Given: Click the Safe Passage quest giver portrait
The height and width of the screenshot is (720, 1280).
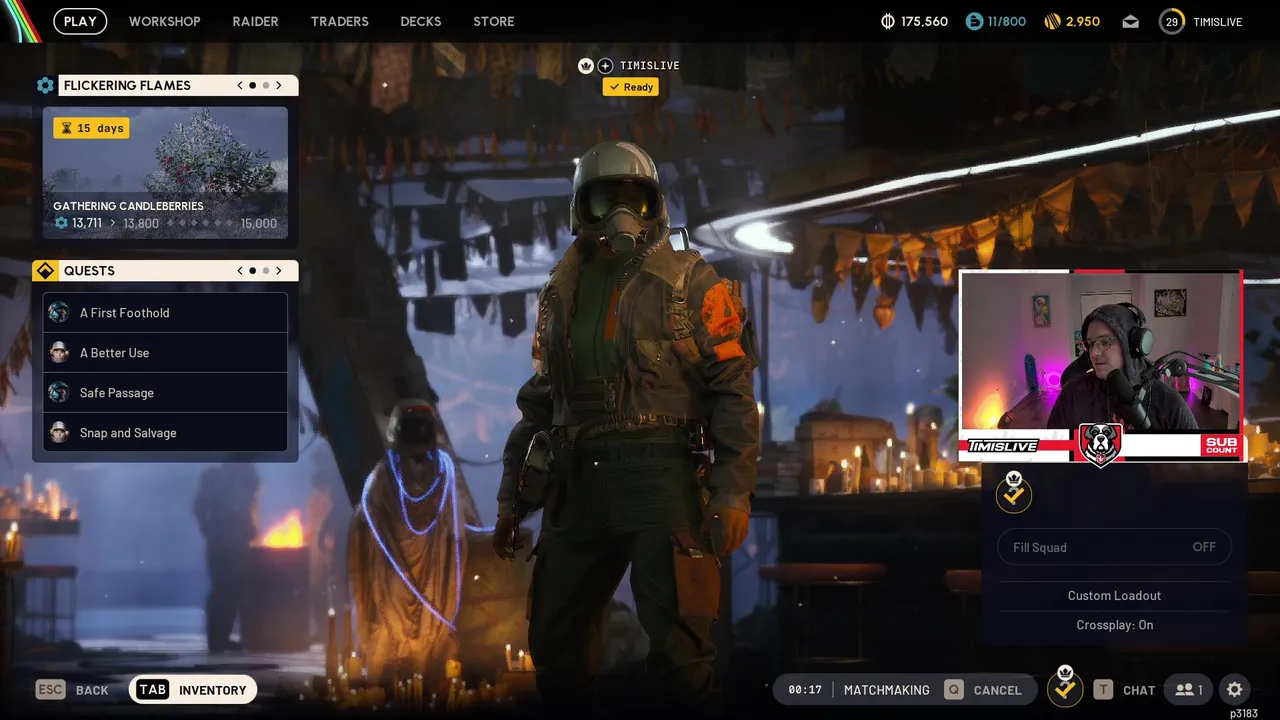Looking at the screenshot, I should 59,393.
